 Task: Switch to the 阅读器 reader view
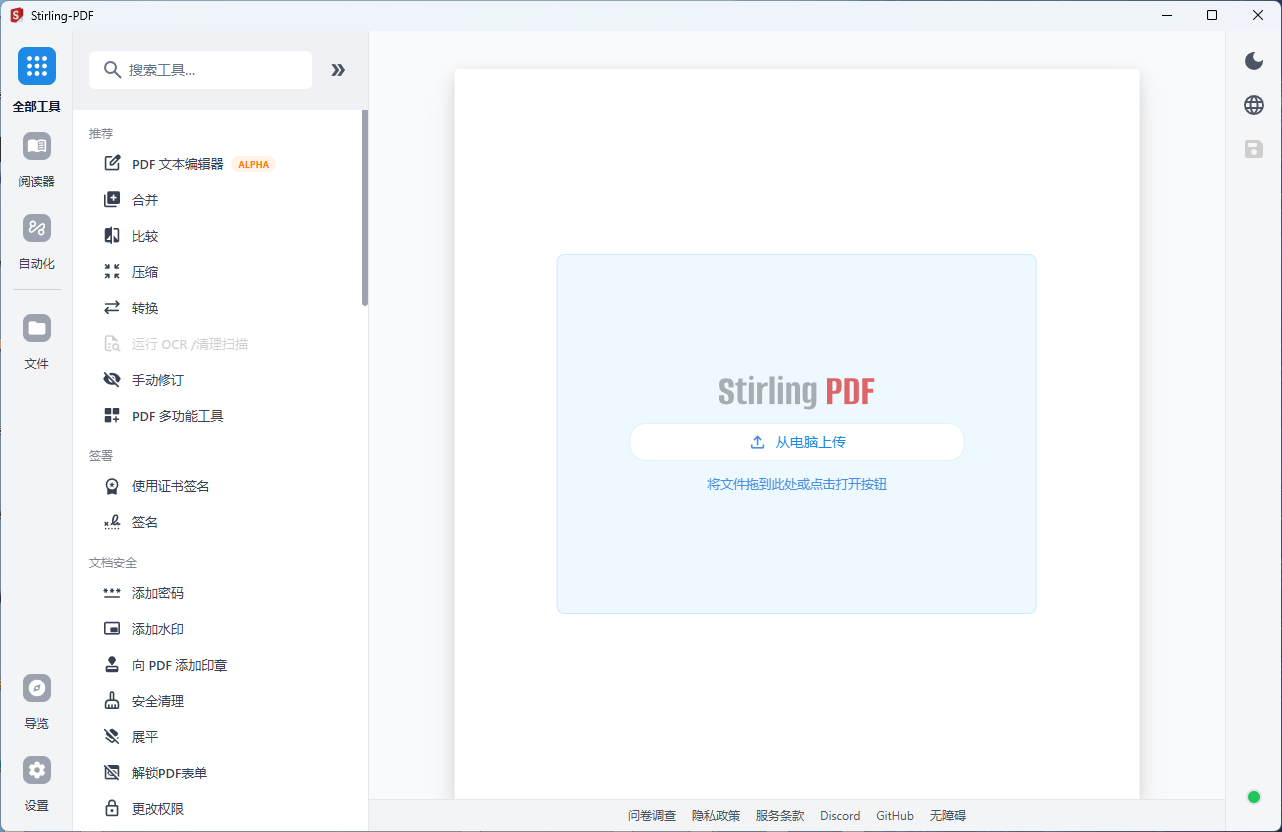click(x=36, y=155)
